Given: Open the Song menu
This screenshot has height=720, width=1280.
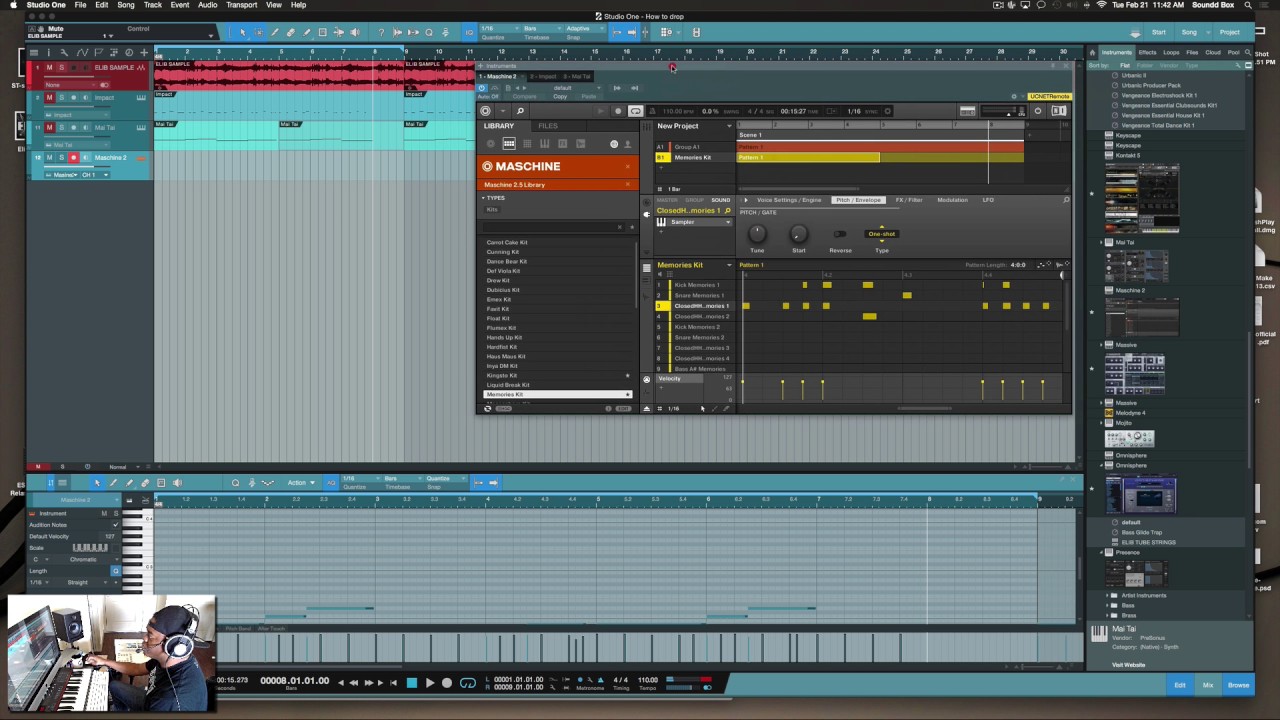Looking at the screenshot, I should coord(126,5).
